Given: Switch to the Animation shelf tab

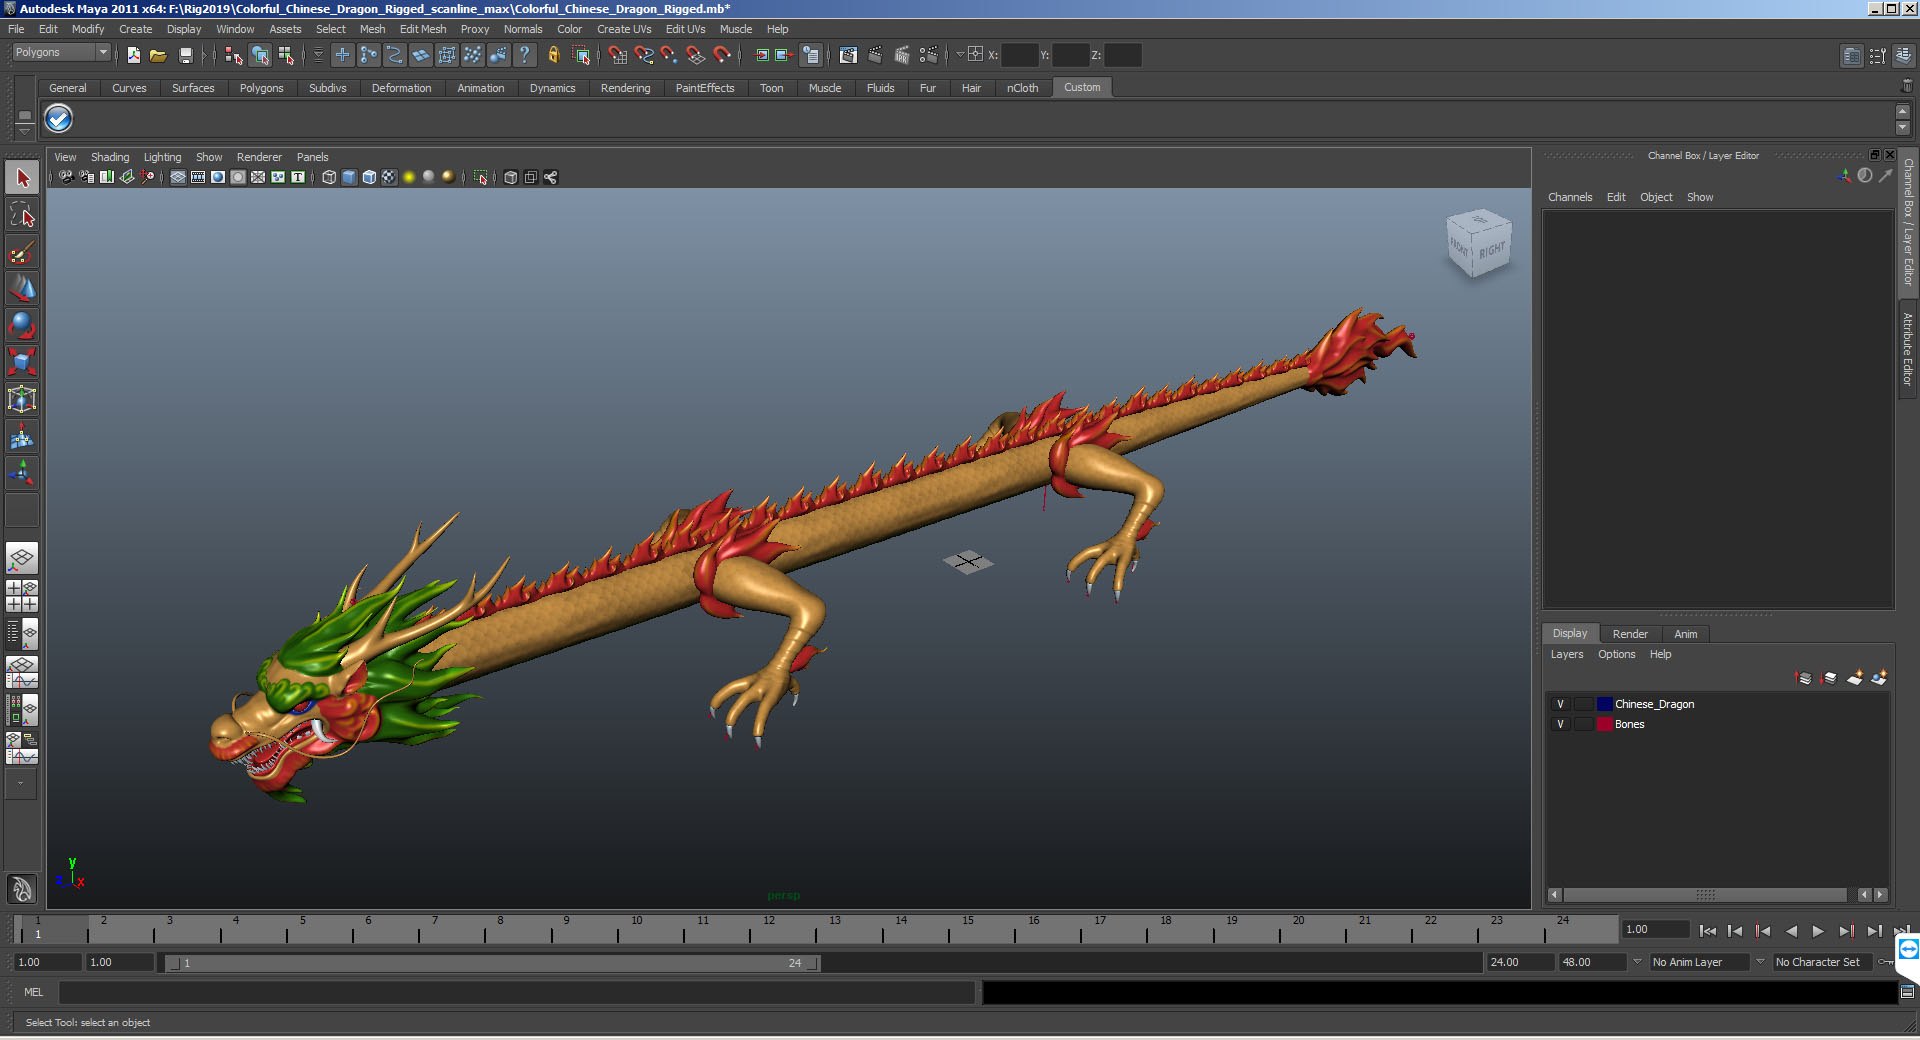Looking at the screenshot, I should coord(480,88).
